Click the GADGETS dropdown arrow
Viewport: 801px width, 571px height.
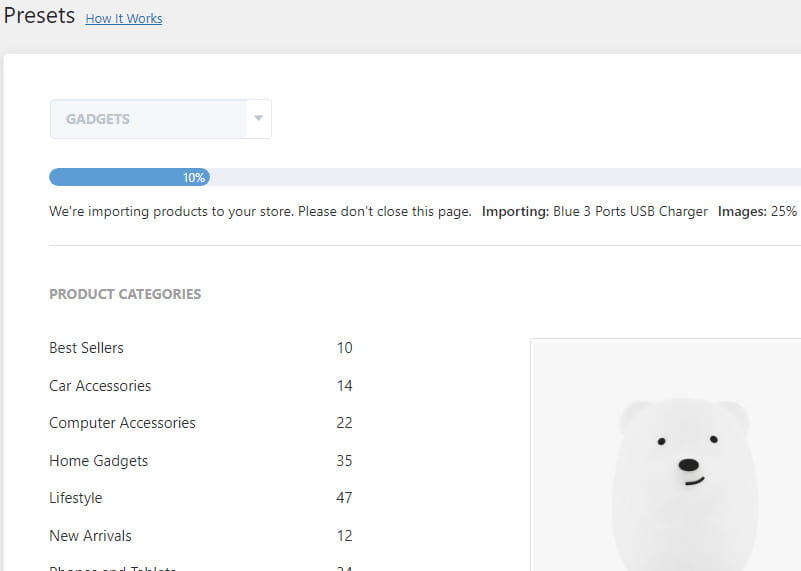pos(258,119)
